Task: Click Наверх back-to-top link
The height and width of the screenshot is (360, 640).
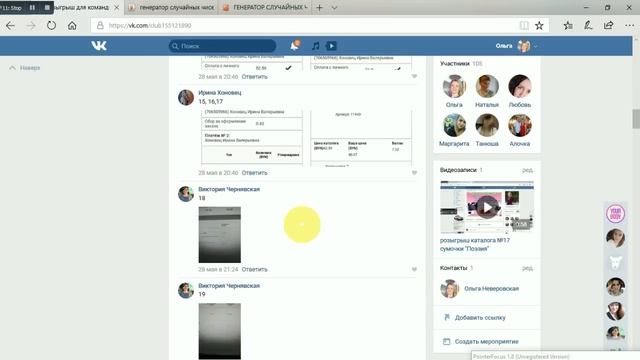Action: 25,68
